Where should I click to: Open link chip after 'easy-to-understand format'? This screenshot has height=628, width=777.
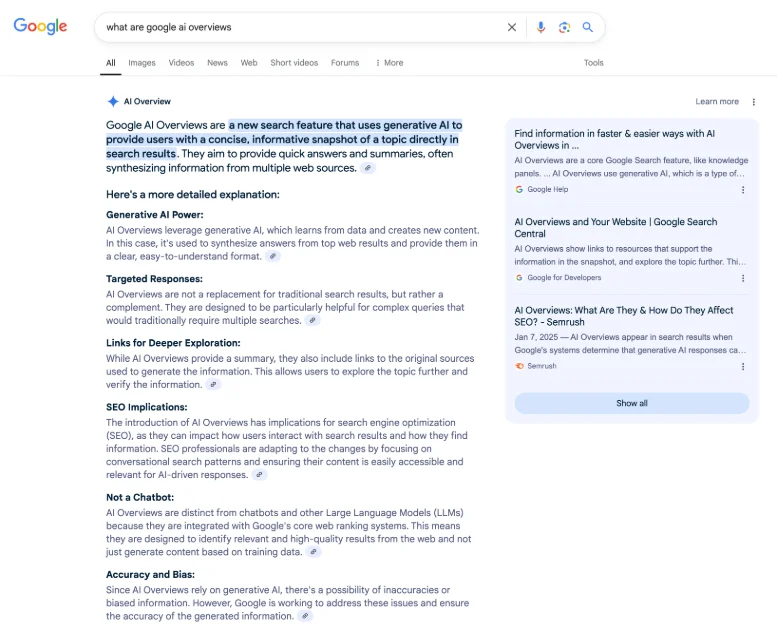(273, 256)
